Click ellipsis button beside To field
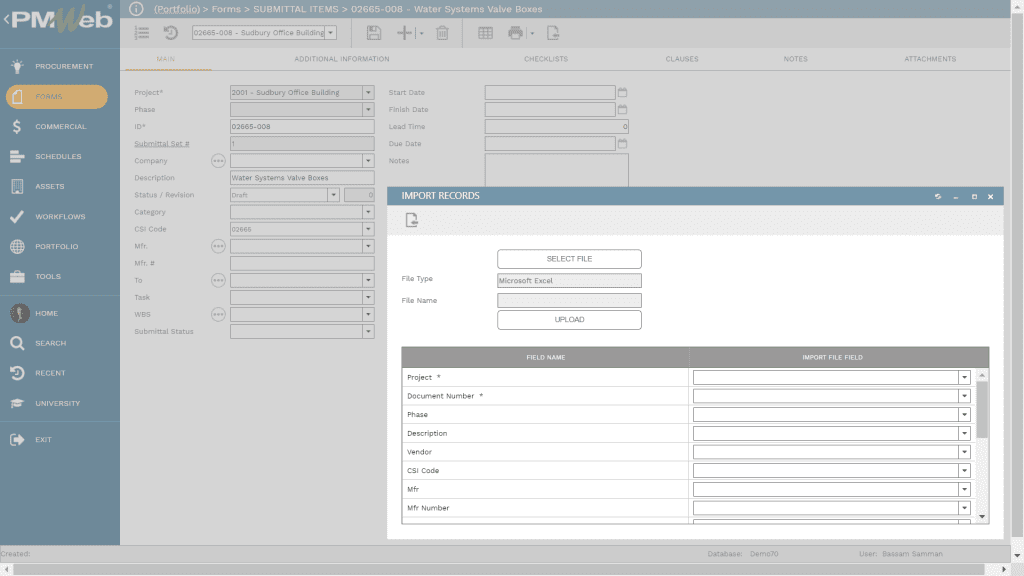 pos(218,280)
